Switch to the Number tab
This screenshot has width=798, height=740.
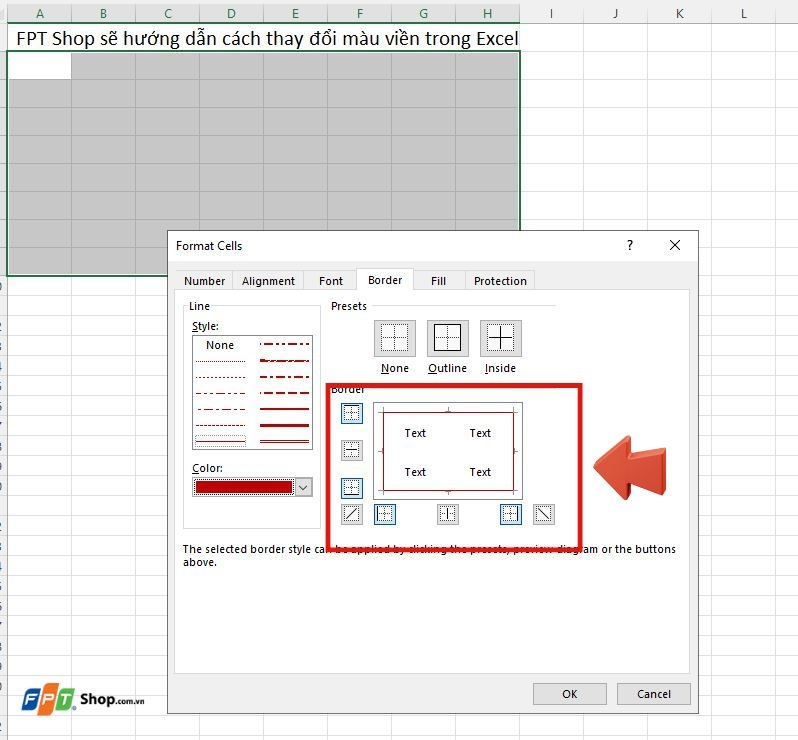click(x=204, y=281)
